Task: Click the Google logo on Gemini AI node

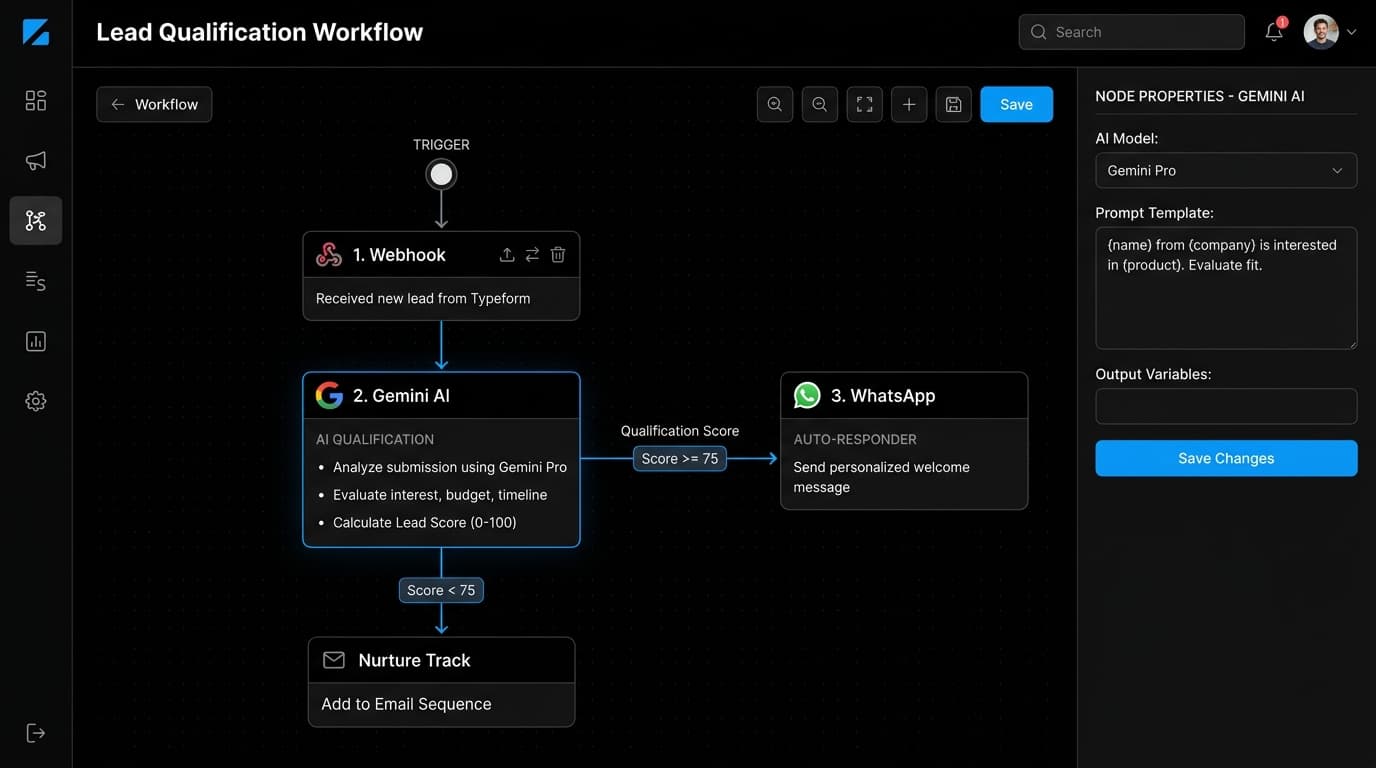Action: (329, 395)
